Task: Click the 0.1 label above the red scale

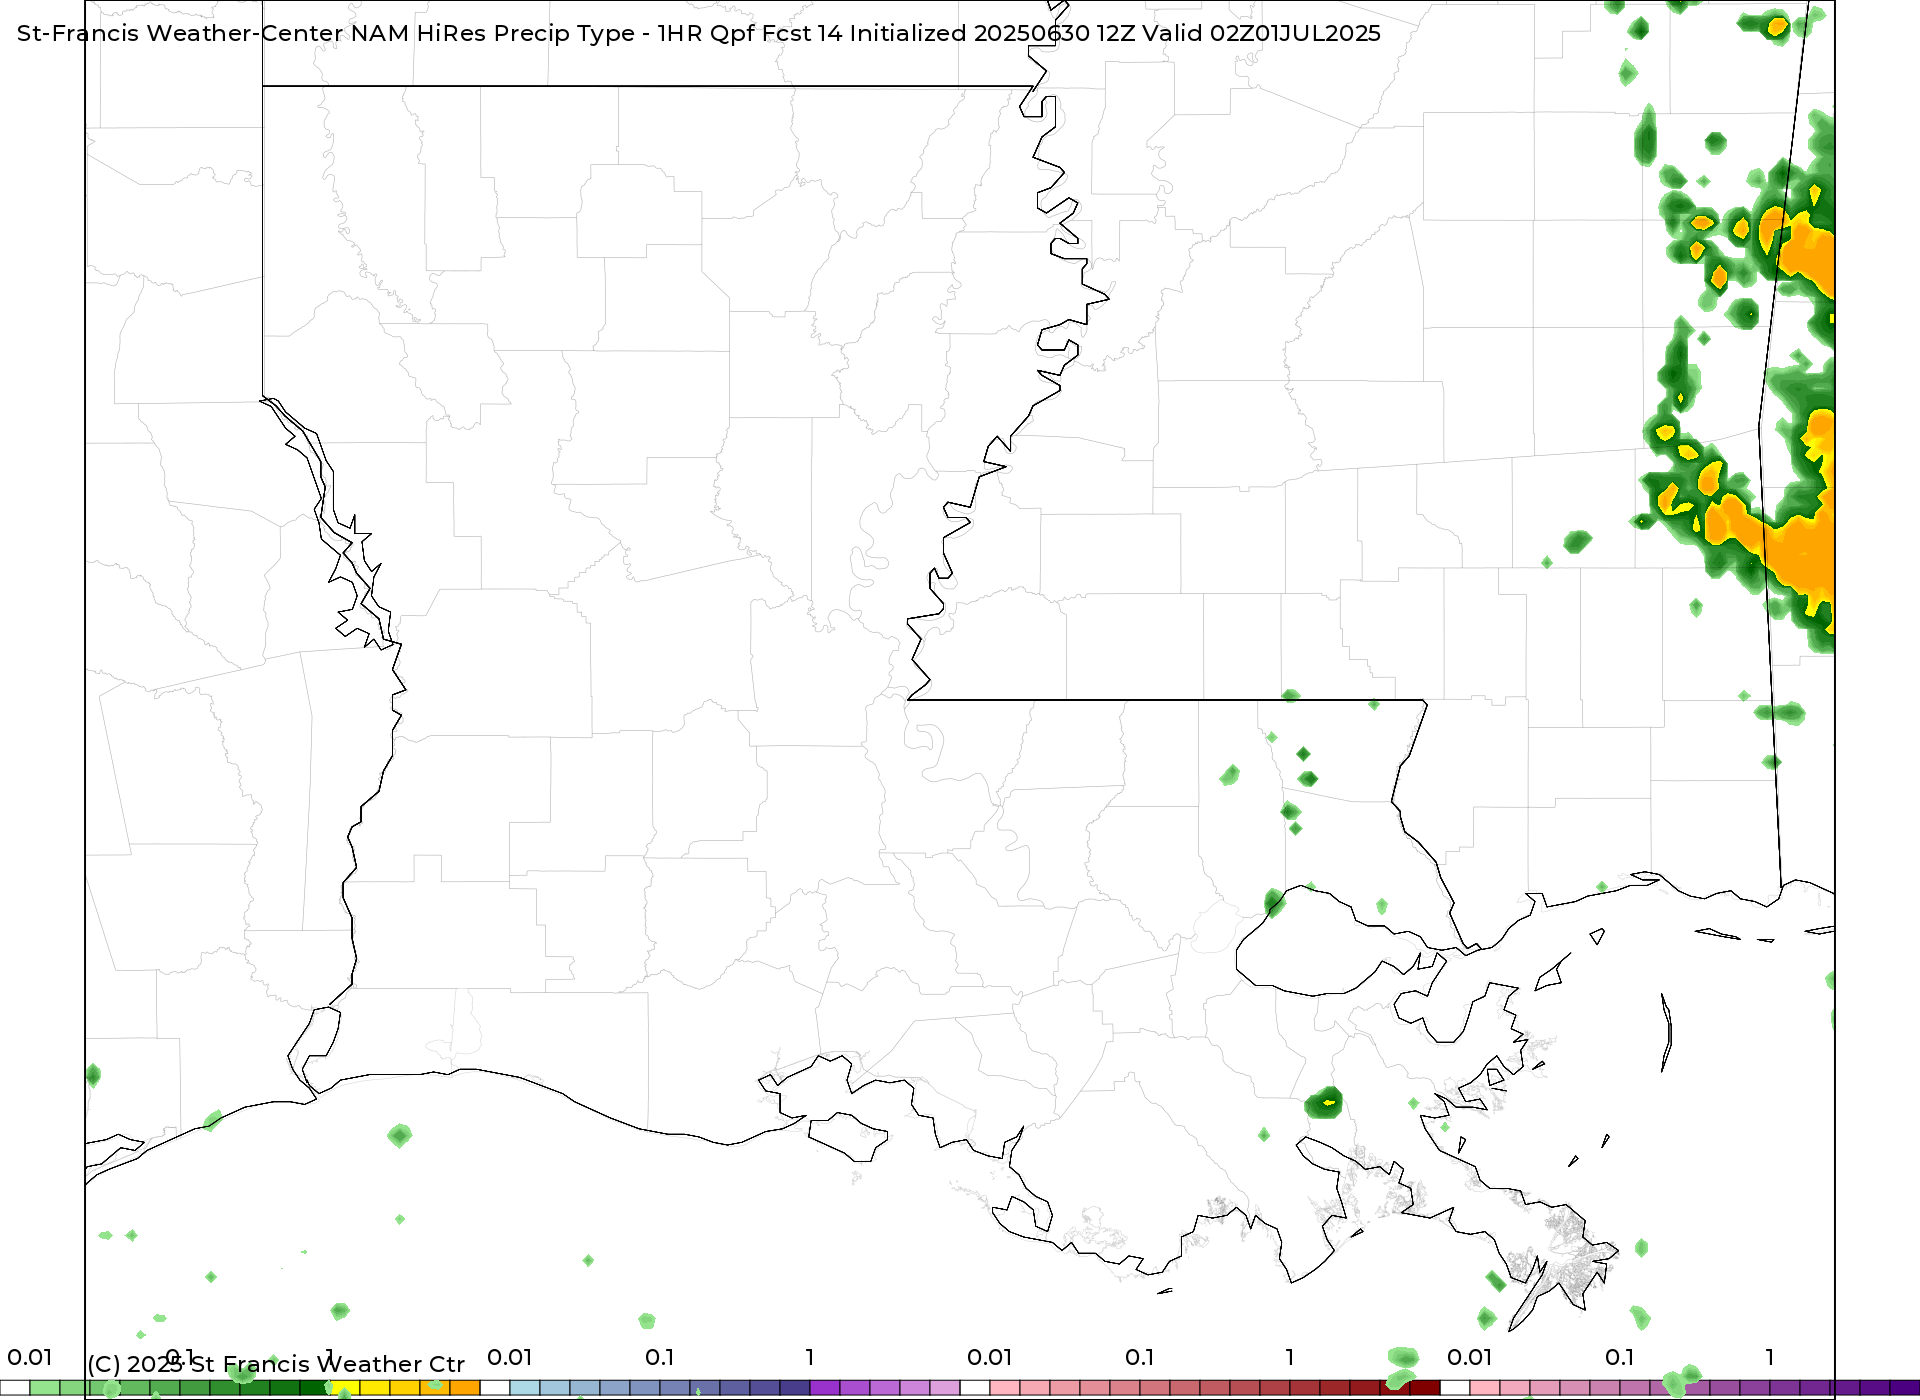Action: click(1139, 1357)
